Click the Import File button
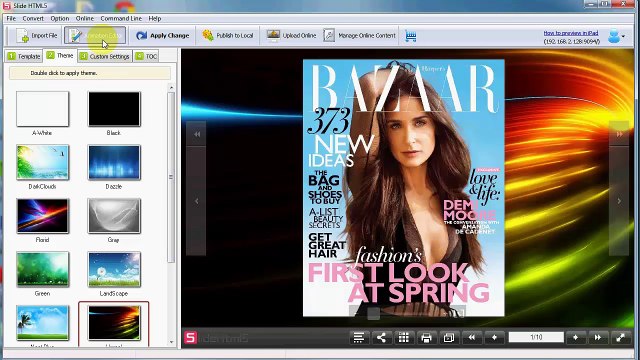Screen dimensions: 640x360 click(x=36, y=36)
